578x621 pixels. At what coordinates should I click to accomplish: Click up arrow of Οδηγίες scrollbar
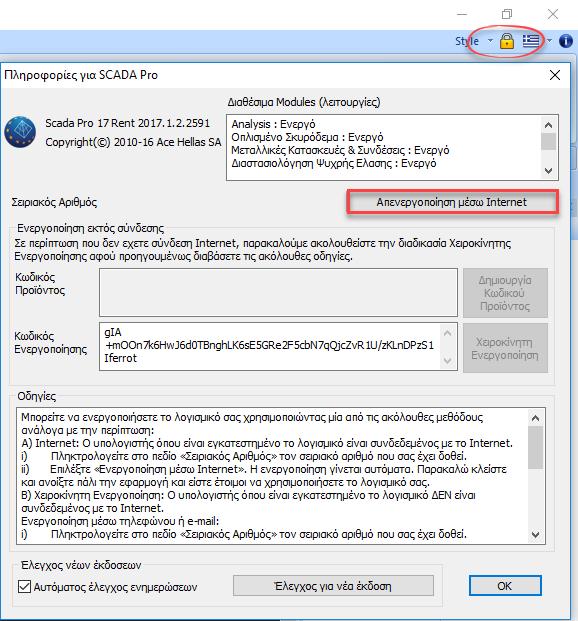535,418
